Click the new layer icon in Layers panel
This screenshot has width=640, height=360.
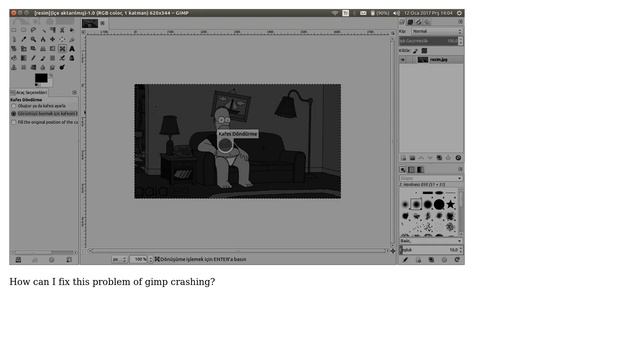[x=403, y=158]
